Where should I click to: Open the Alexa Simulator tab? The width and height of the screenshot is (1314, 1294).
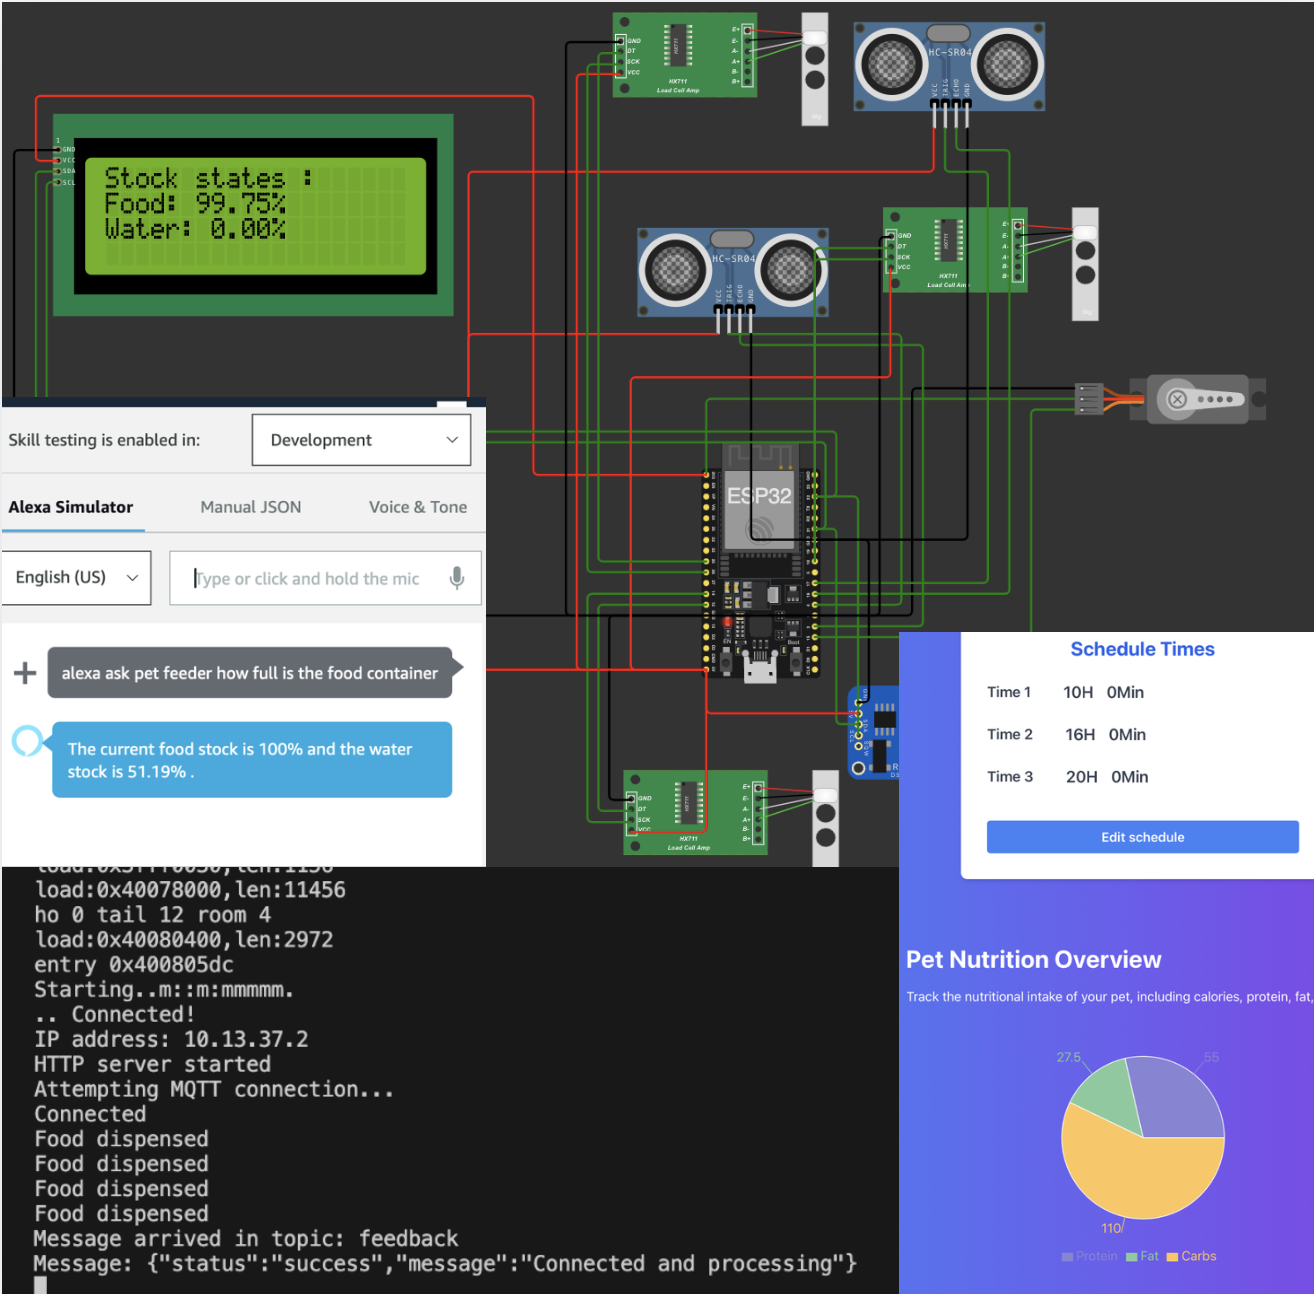[x=71, y=507]
